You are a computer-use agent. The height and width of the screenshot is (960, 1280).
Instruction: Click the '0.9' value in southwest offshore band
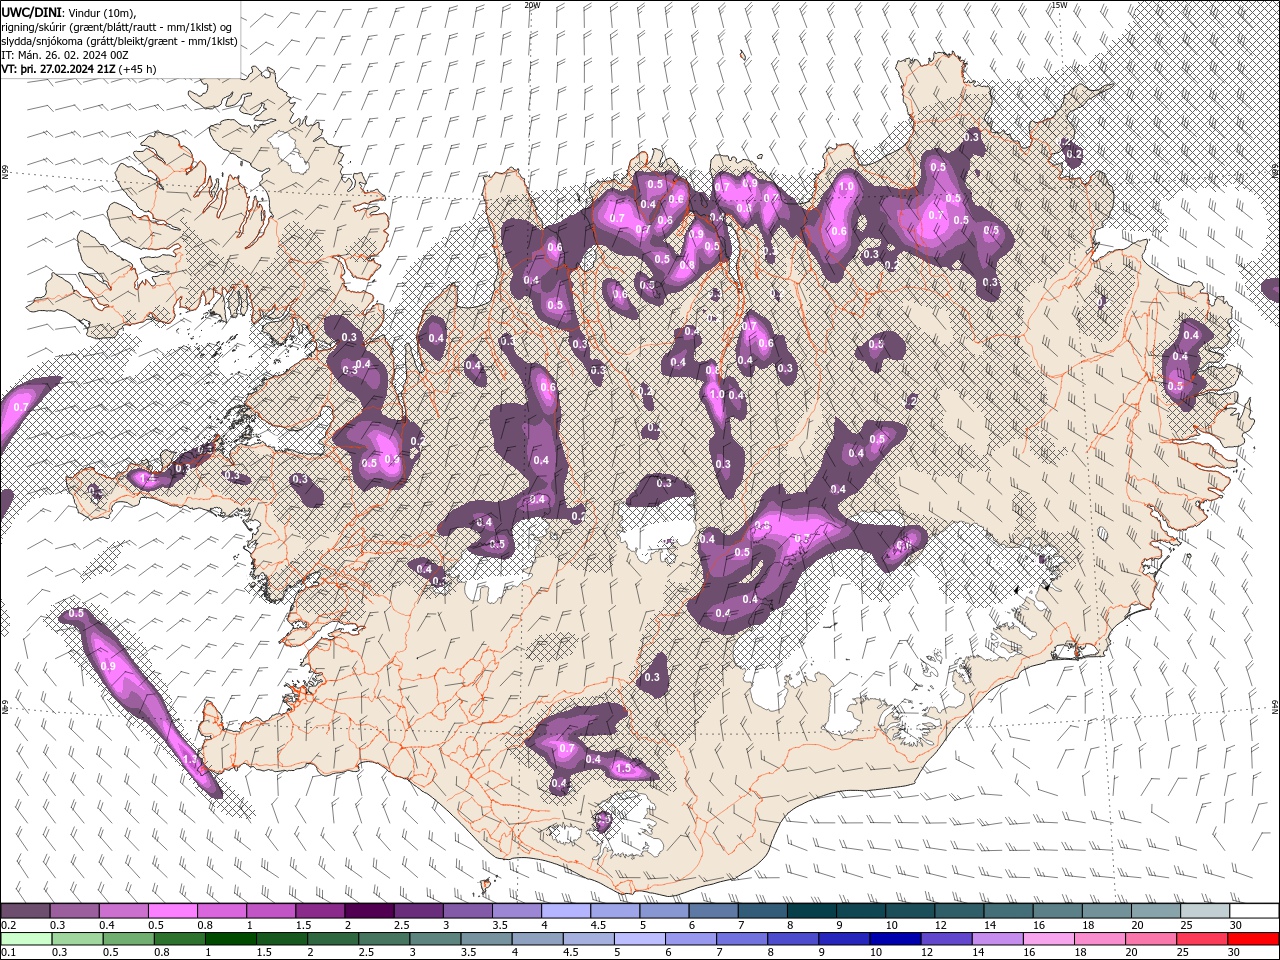click(x=109, y=666)
